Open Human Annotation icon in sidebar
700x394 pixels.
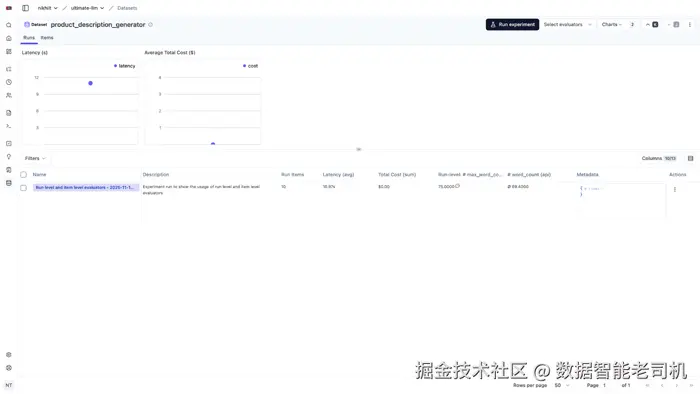click(8, 170)
